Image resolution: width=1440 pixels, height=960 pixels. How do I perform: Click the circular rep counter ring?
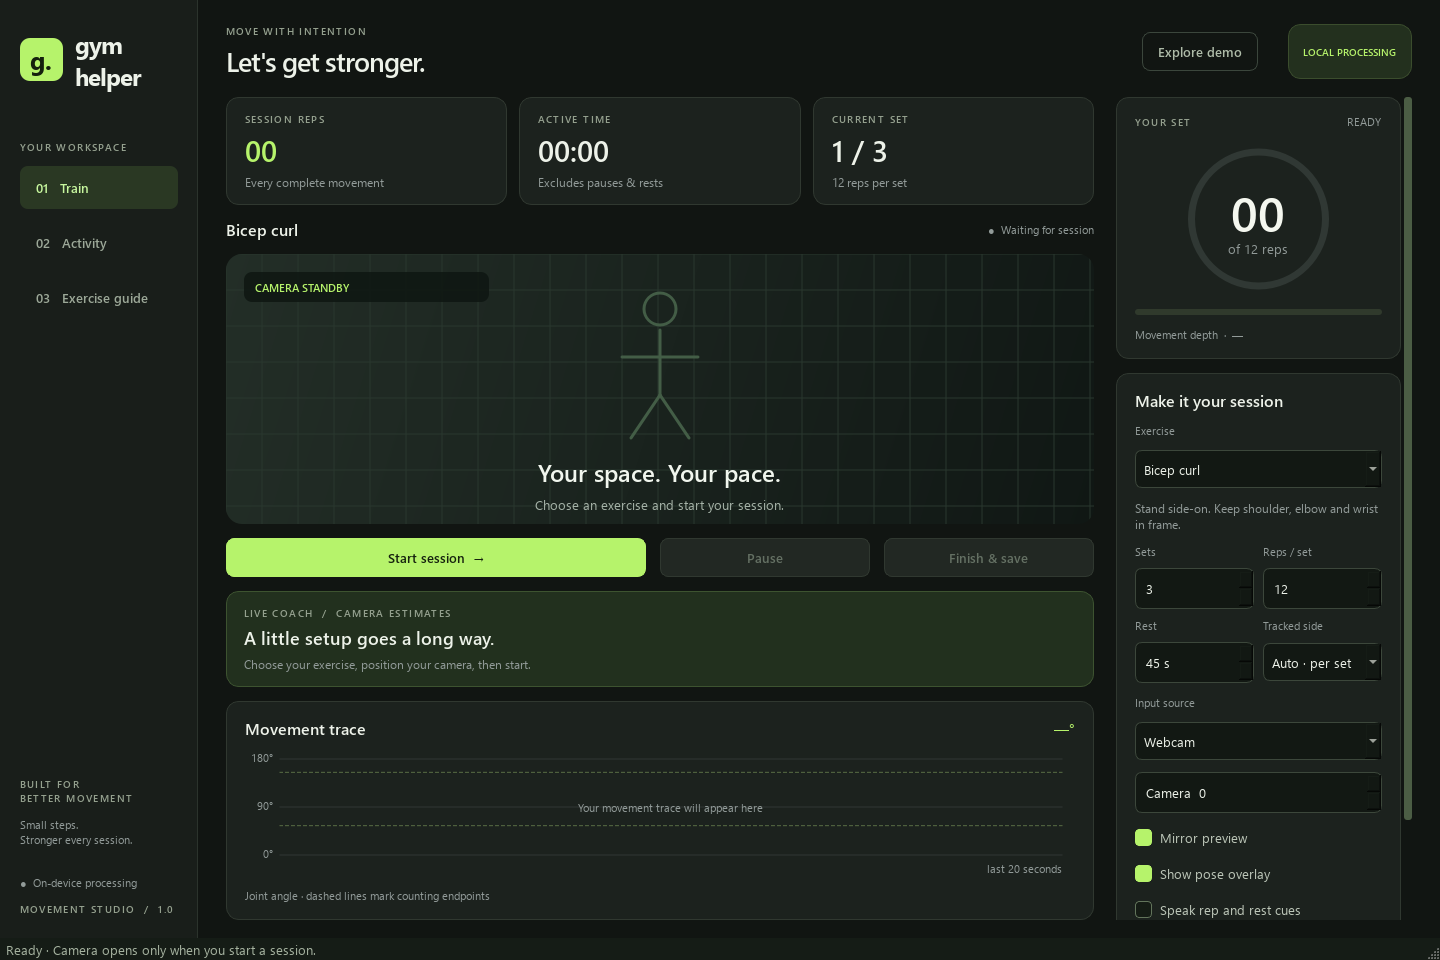coord(1258,219)
